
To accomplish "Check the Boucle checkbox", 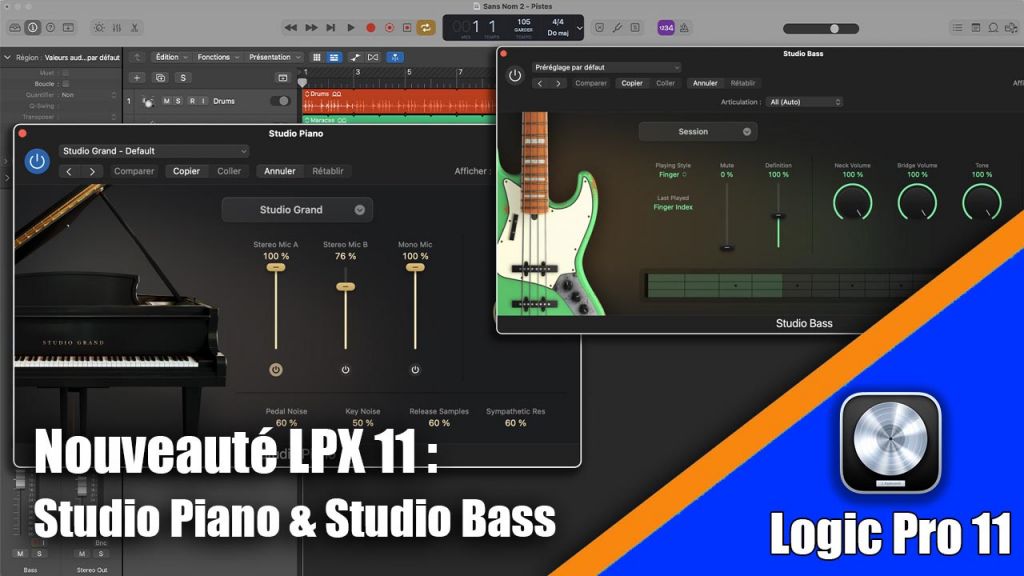I will pyautogui.click(x=65, y=84).
